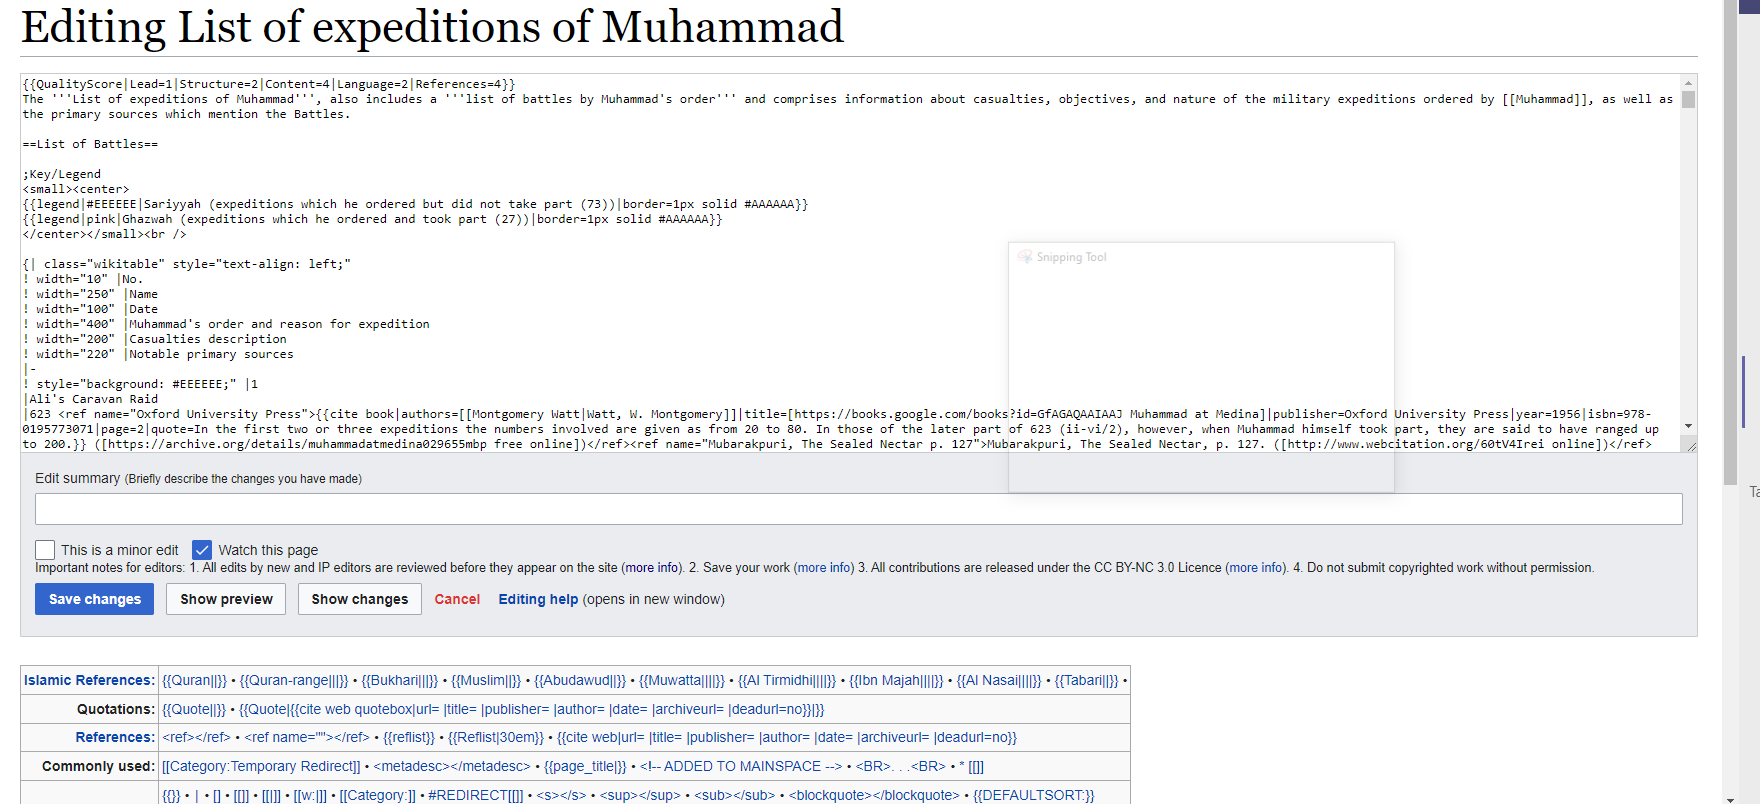Insert the {{Quran||}} template
Image resolution: width=1760 pixels, height=804 pixels.
[x=194, y=680]
